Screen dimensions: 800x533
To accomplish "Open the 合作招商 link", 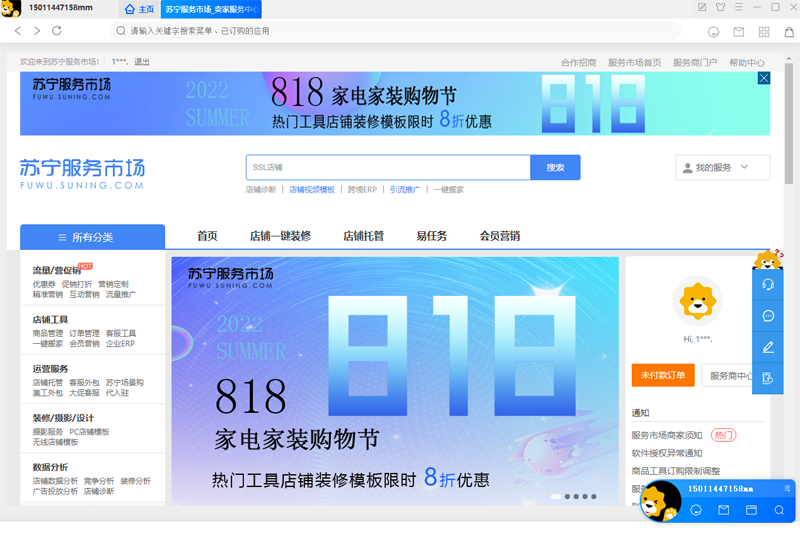I will tap(579, 63).
